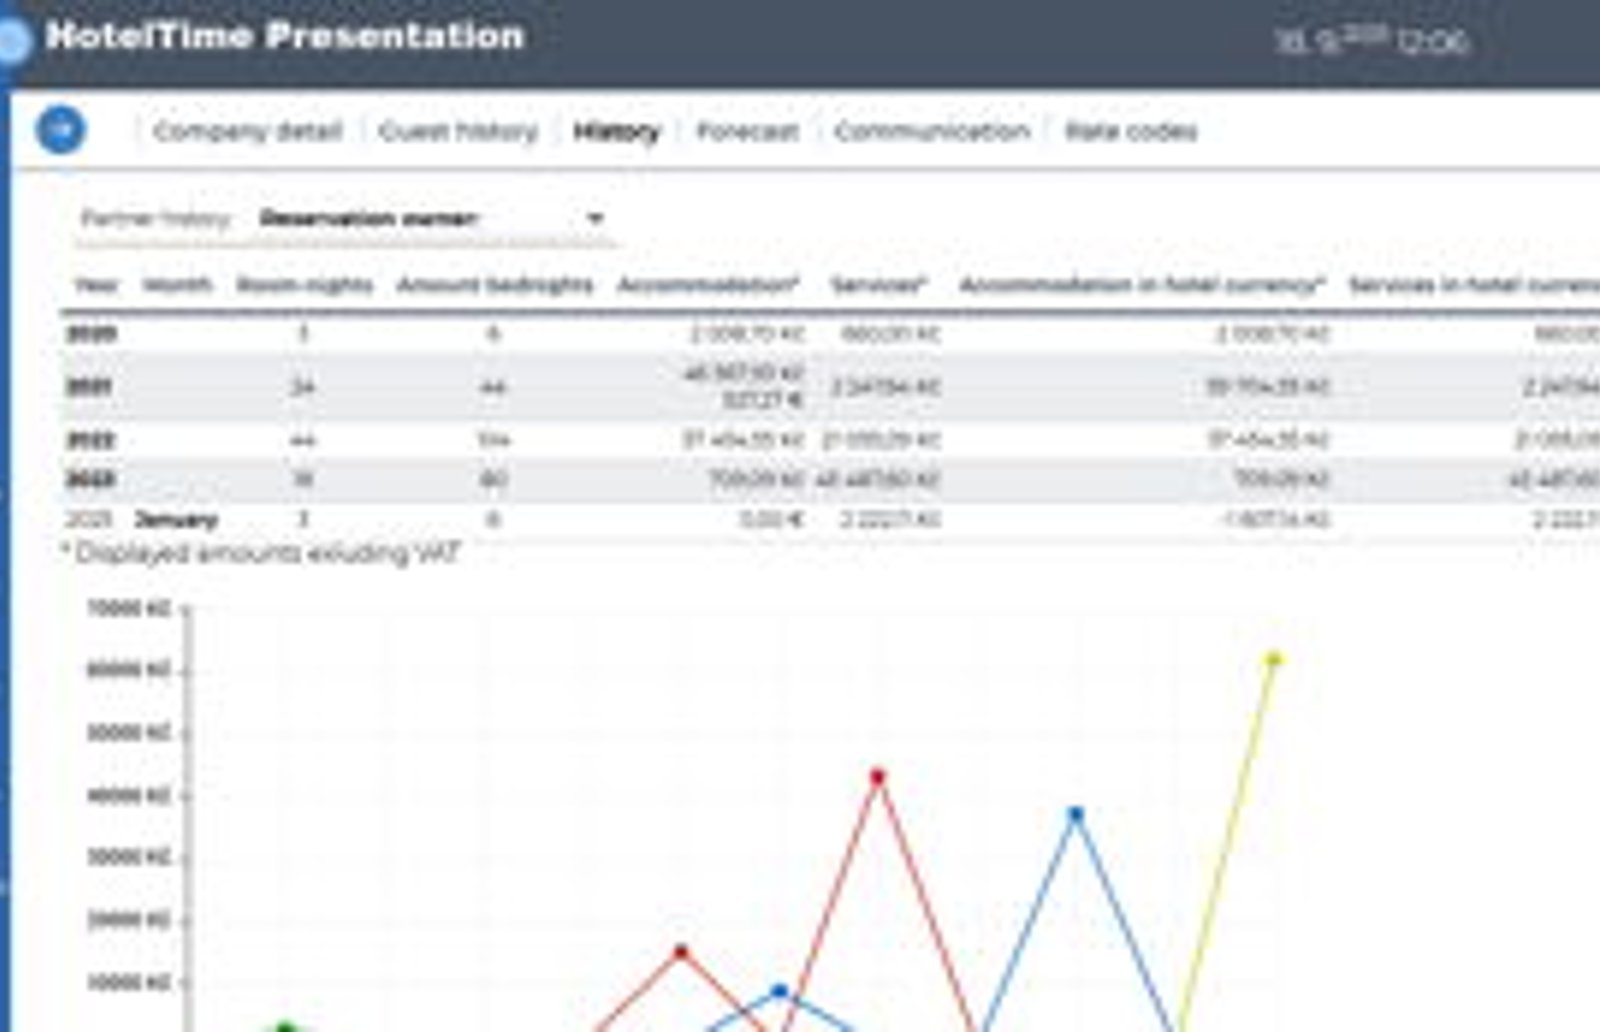
Task: Click the 70000 Kč axis label
Action: pyautogui.click(x=130, y=608)
